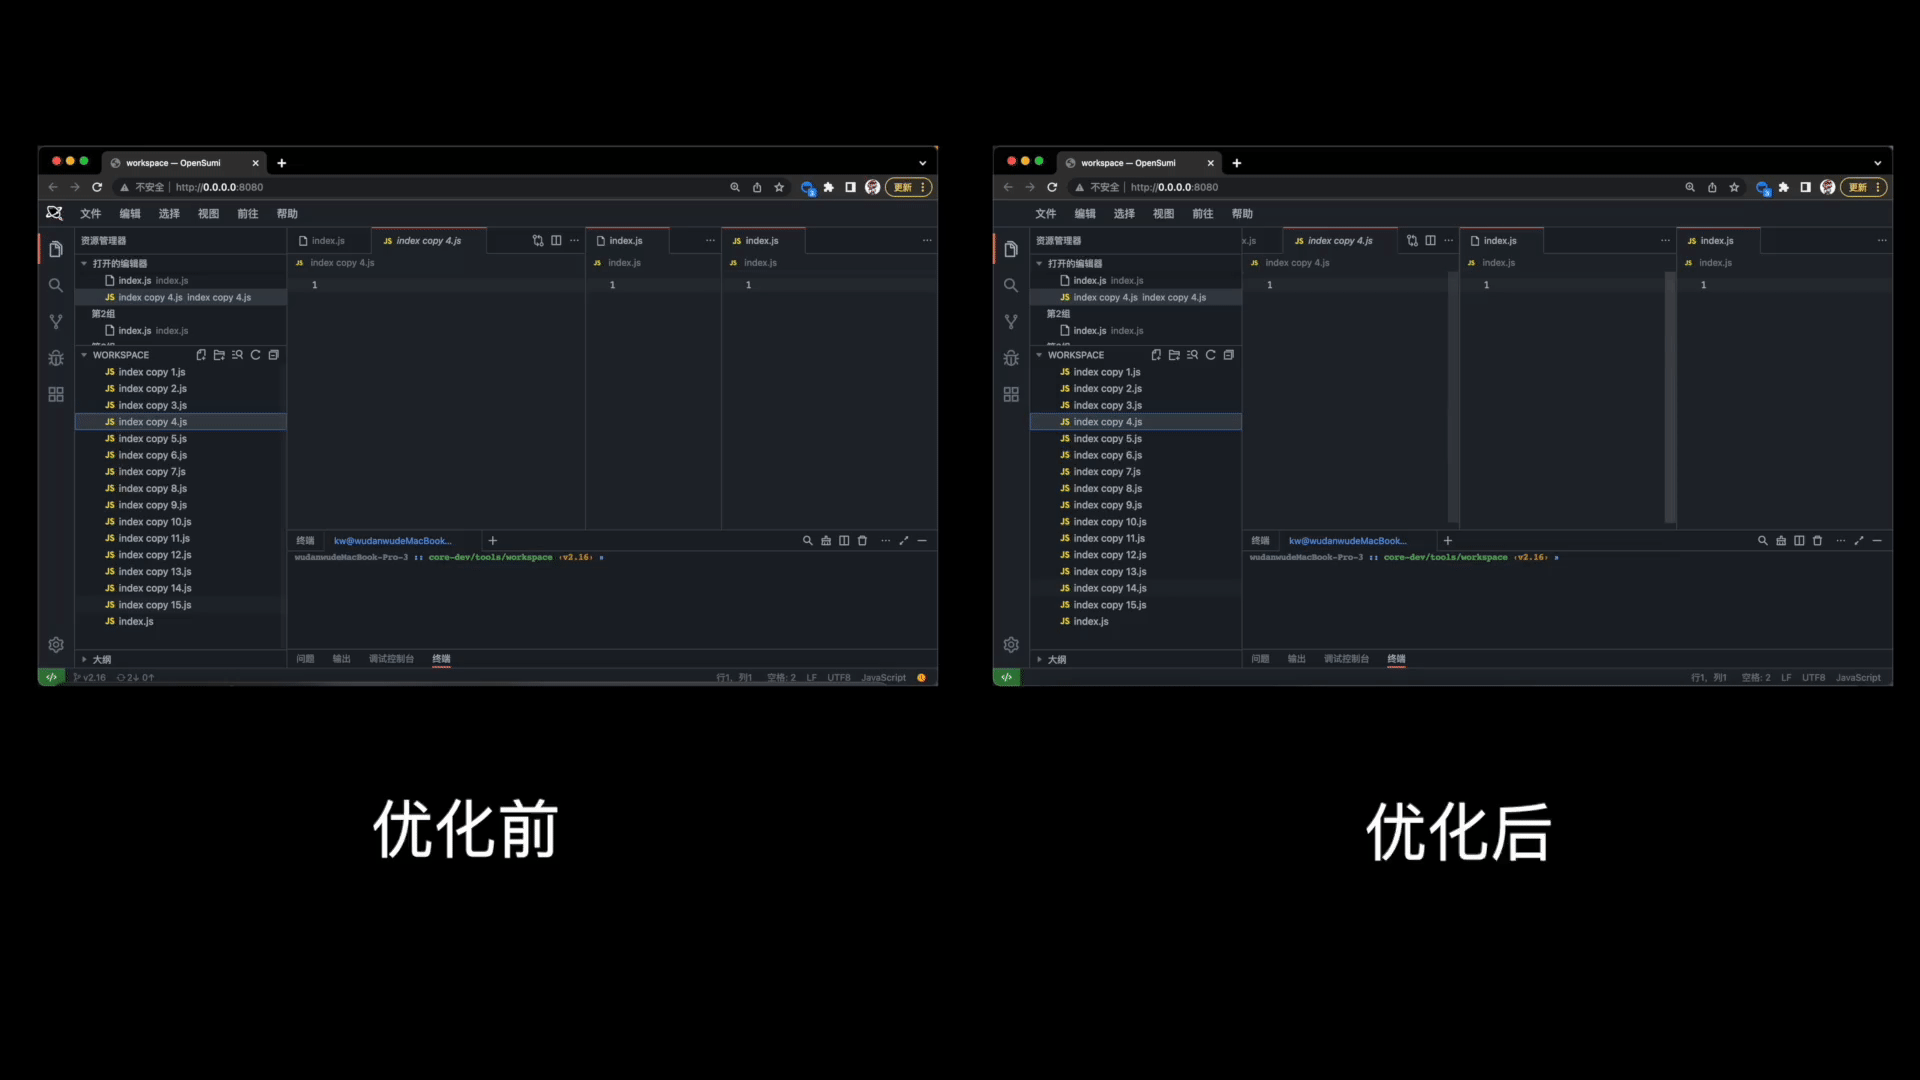Toggle the terminal split view

pyautogui.click(x=843, y=540)
